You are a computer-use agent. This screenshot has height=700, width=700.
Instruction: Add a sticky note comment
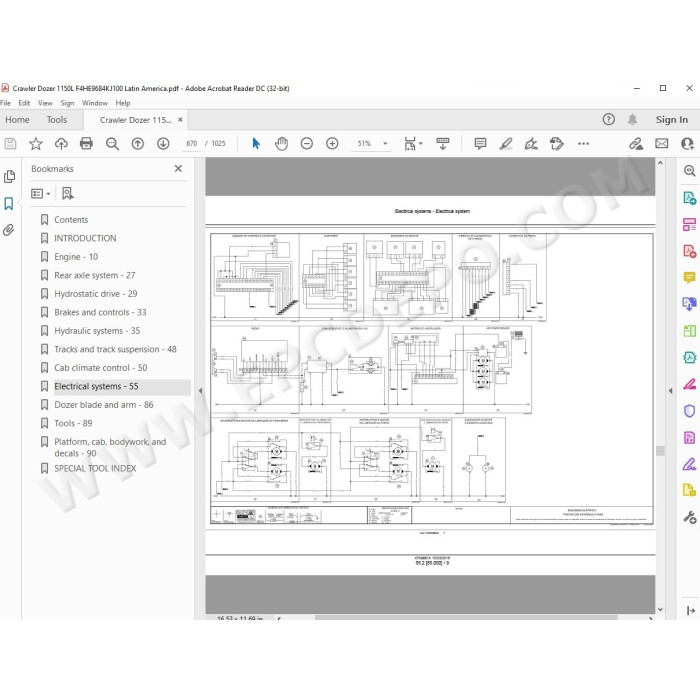click(x=480, y=143)
